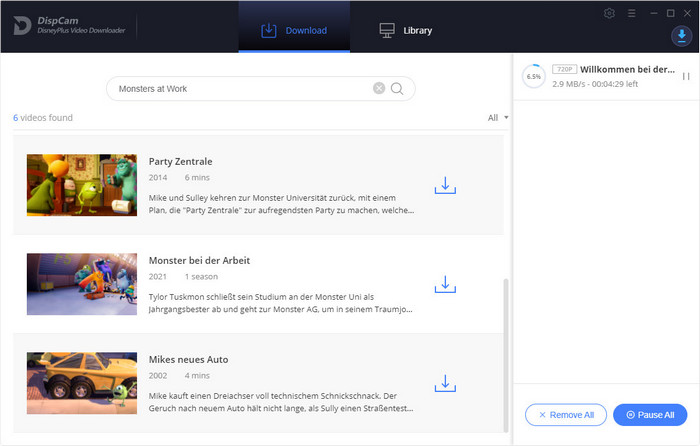The width and height of the screenshot is (700, 446).
Task: Click the Monsters at Work search box
Action: [240, 88]
